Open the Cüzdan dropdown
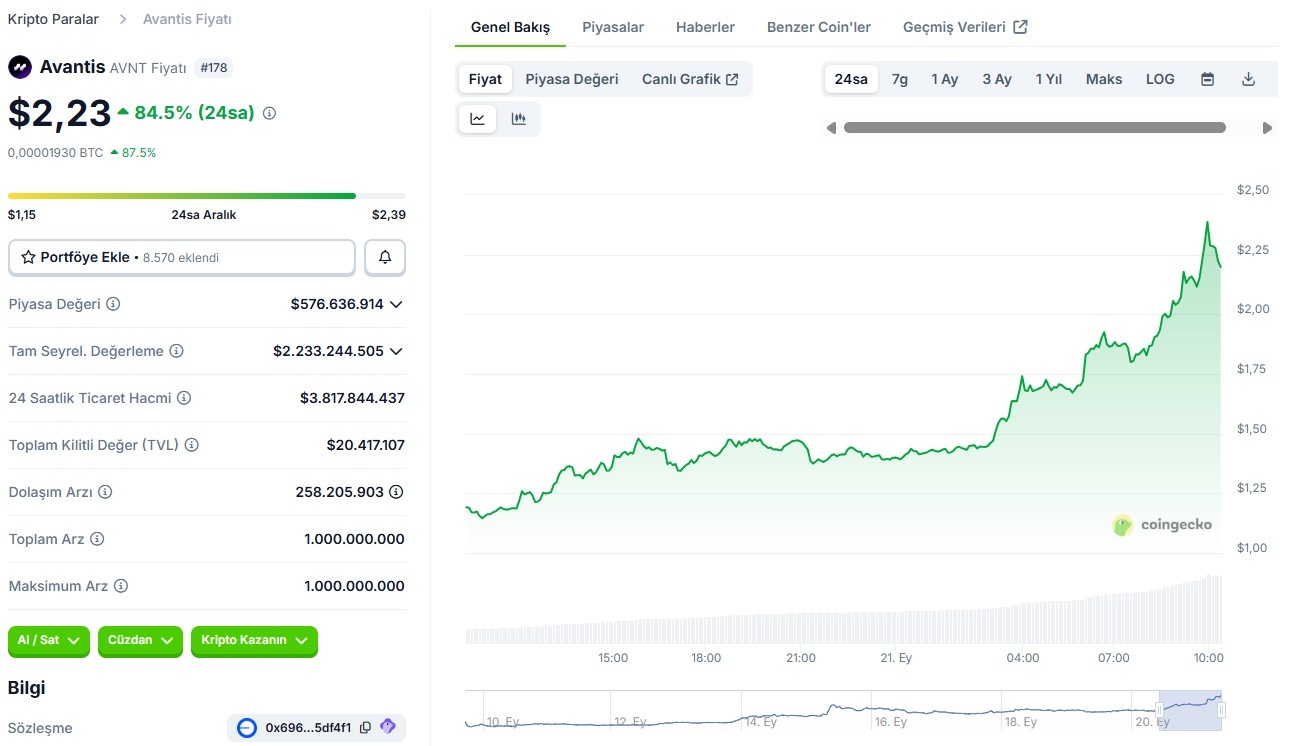Image resolution: width=1290 pixels, height=746 pixels. (x=140, y=641)
